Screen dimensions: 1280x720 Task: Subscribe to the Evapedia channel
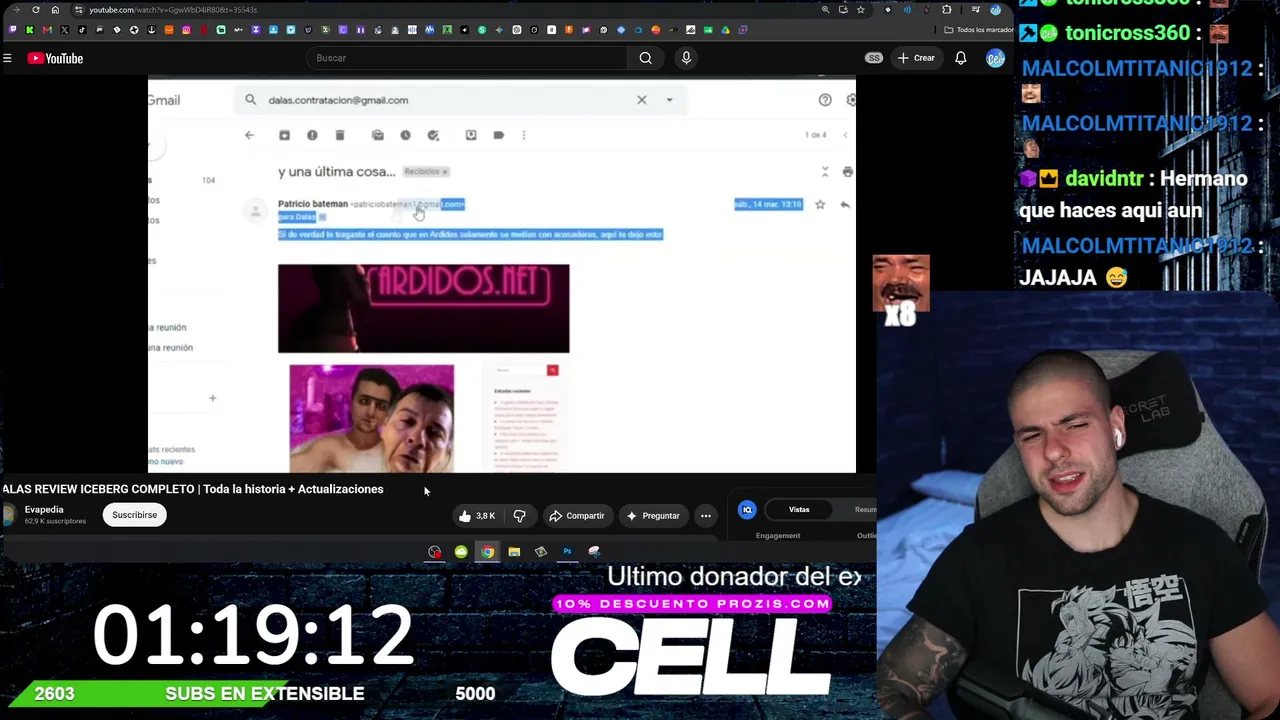[x=134, y=515]
